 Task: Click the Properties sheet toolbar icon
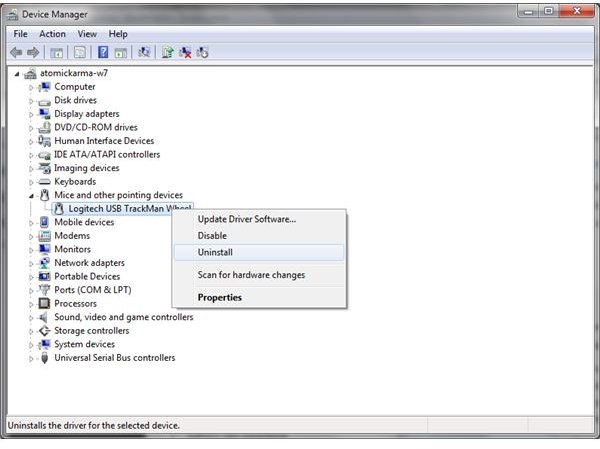[x=80, y=52]
